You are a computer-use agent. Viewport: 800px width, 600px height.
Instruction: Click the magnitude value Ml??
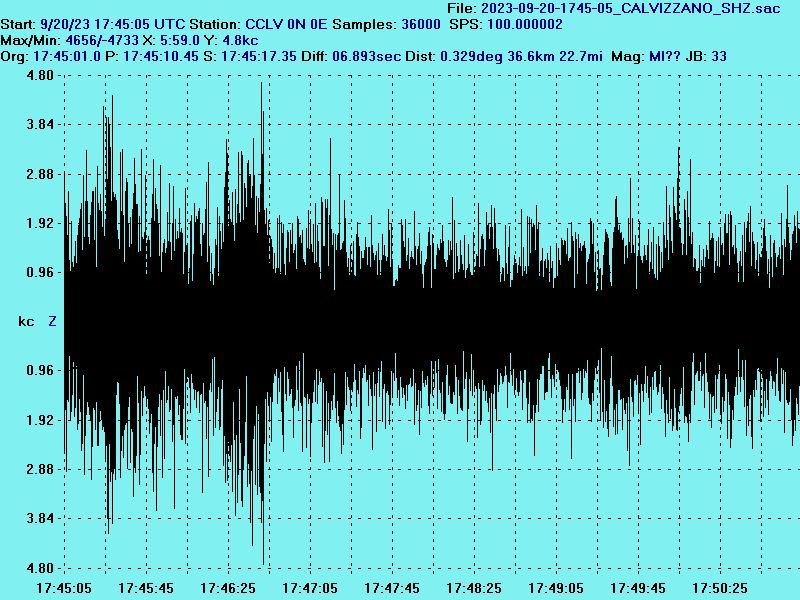pyautogui.click(x=665, y=56)
